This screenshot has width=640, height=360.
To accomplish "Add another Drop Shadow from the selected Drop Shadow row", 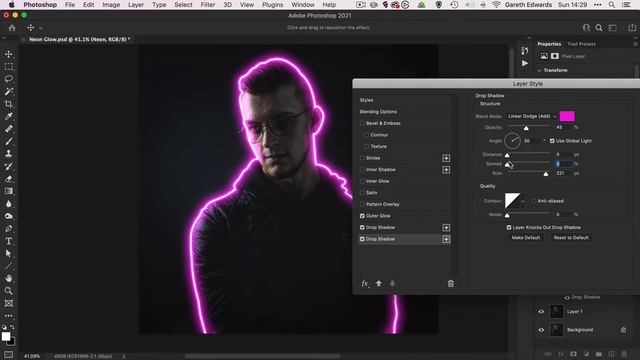I will pos(446,239).
